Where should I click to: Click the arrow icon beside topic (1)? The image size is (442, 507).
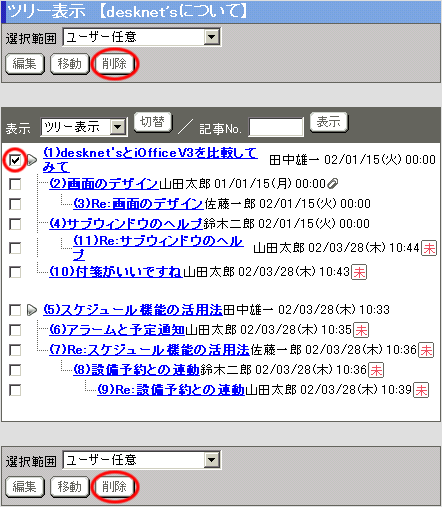(x=32, y=160)
